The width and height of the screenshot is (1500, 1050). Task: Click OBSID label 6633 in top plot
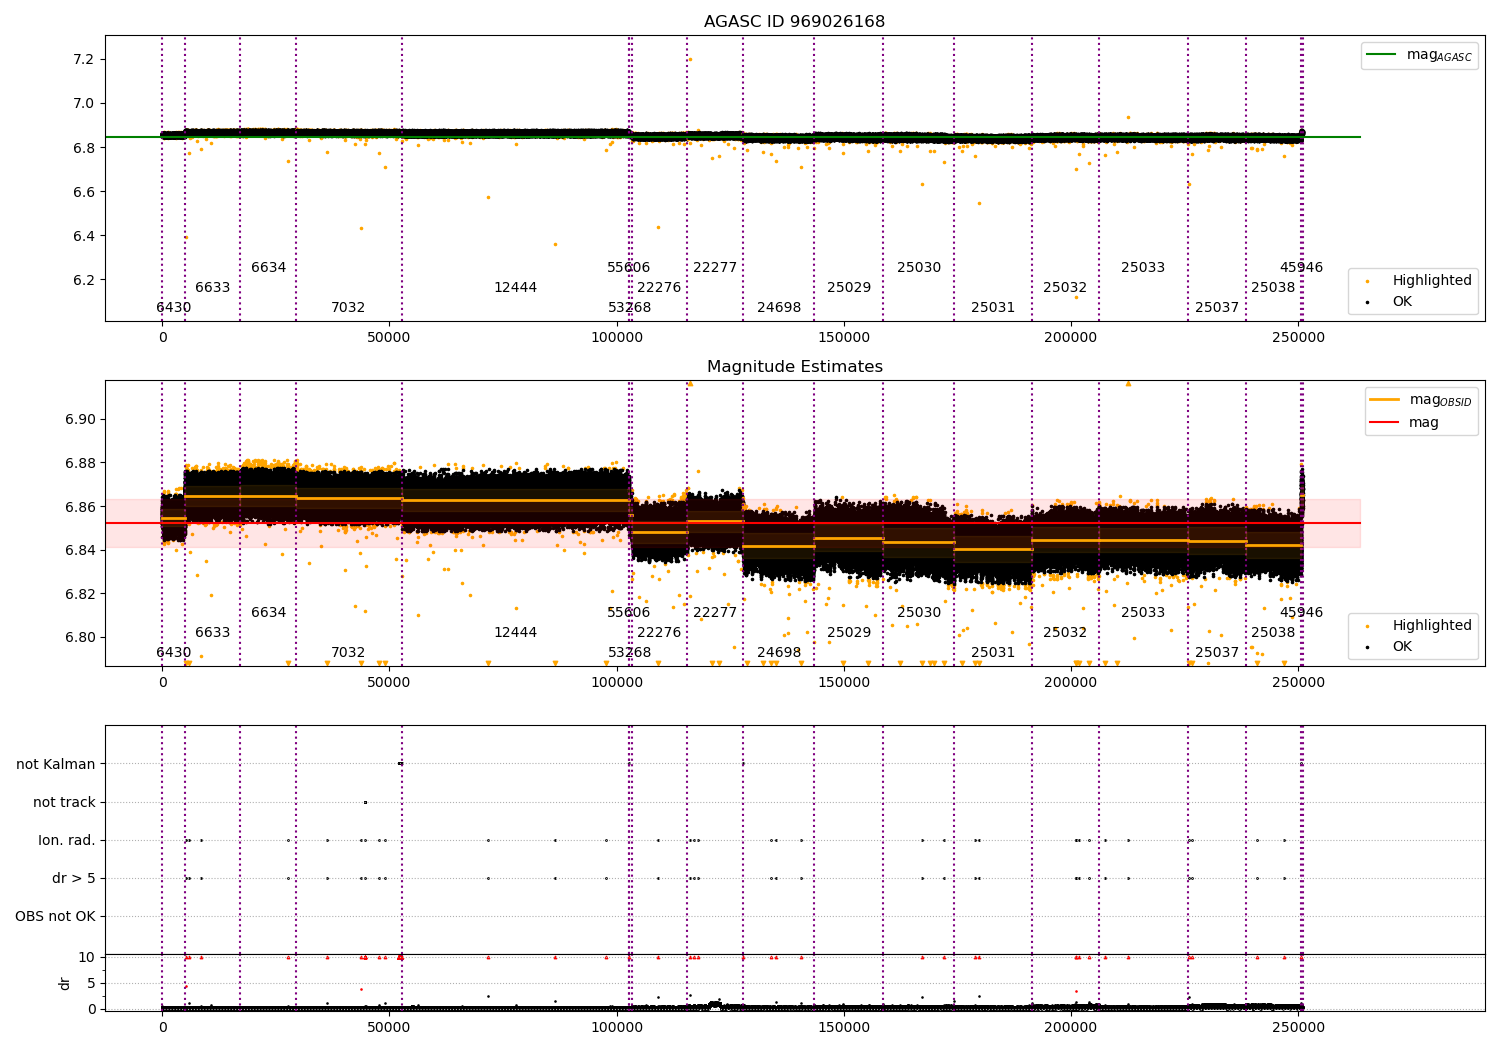click(212, 287)
